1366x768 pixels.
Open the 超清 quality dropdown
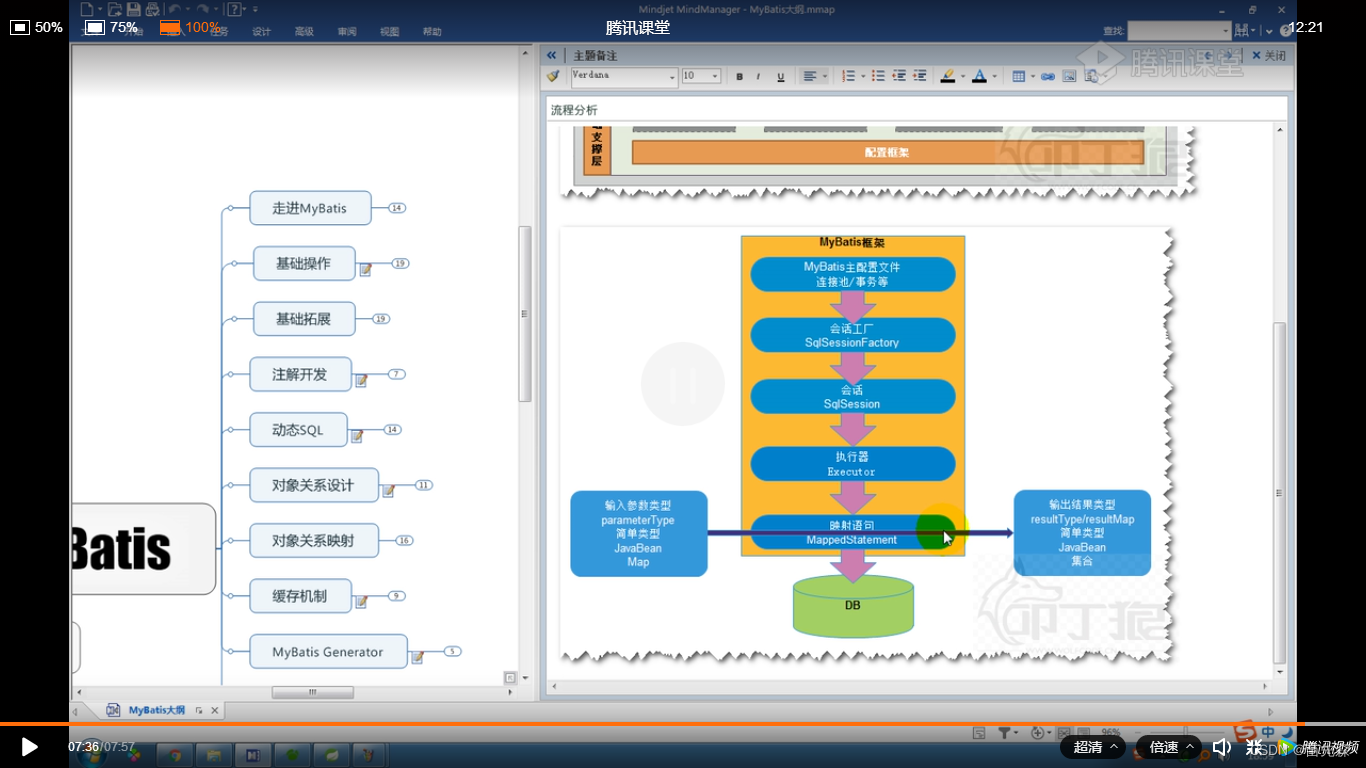[x=1095, y=747]
